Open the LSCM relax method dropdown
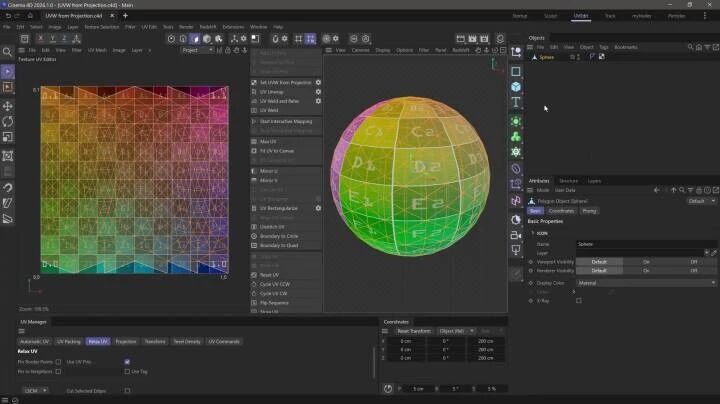 pos(33,390)
